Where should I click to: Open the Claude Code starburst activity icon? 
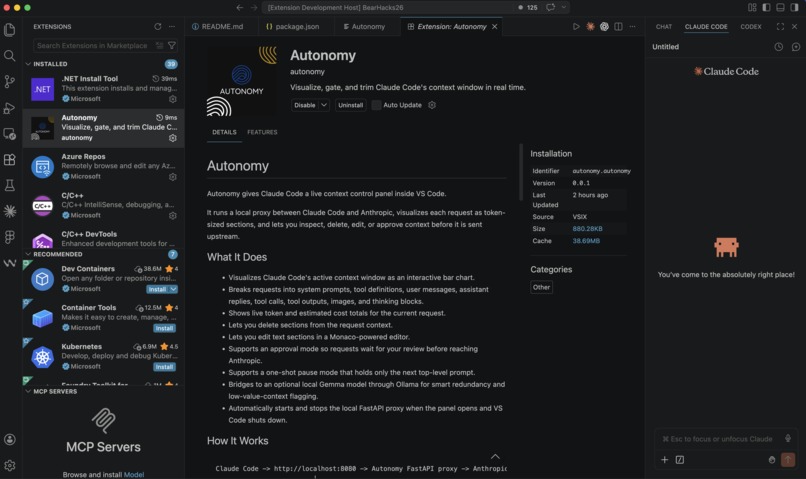tap(10, 211)
